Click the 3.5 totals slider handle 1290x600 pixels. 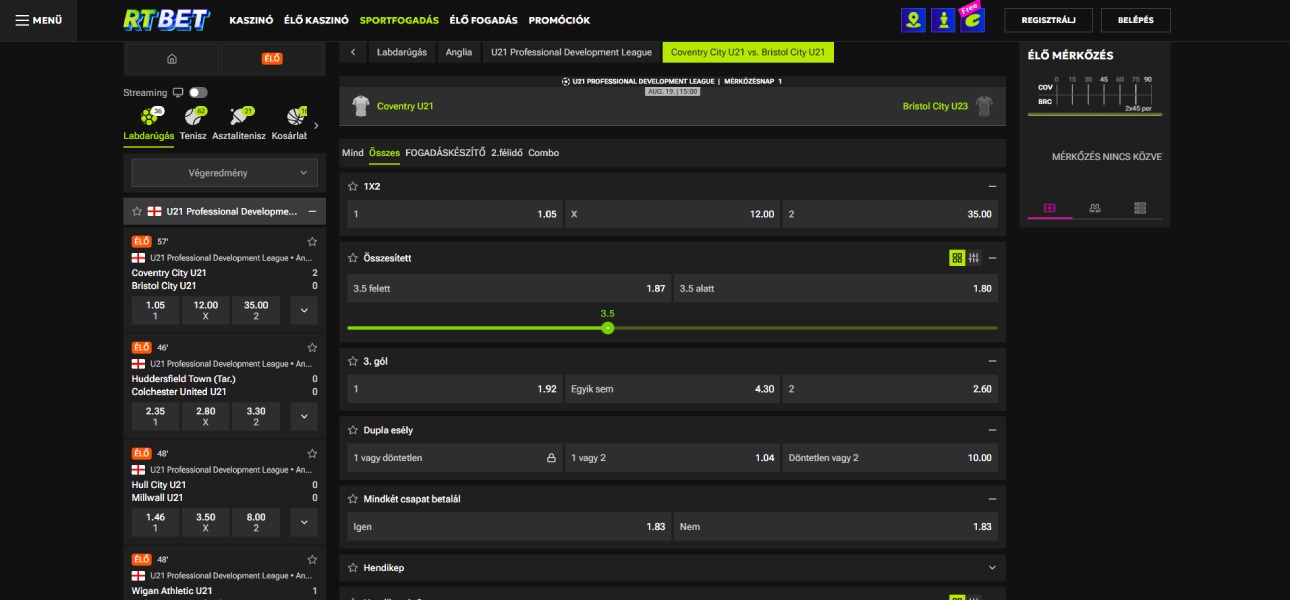pyautogui.click(x=607, y=328)
